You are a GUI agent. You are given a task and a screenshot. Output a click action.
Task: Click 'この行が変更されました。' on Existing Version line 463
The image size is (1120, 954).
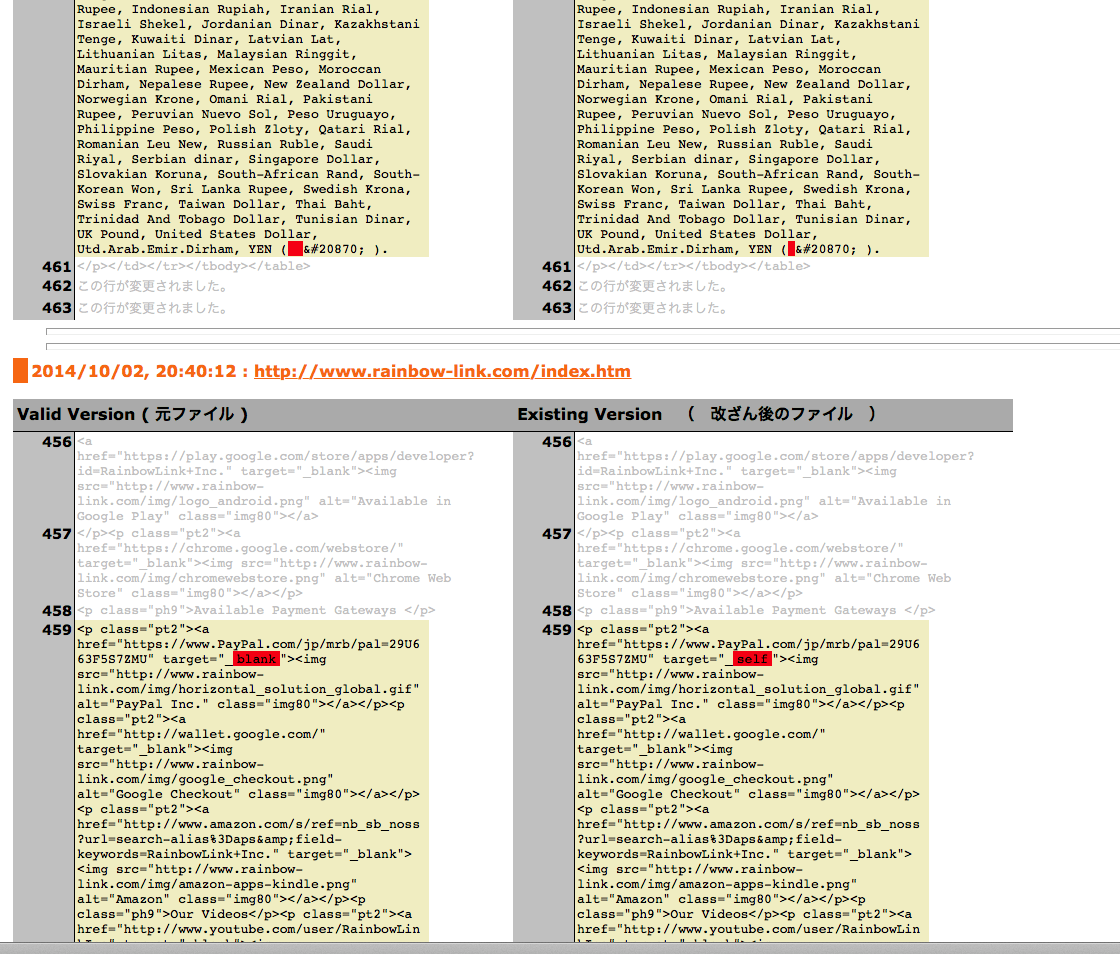[x=653, y=308]
